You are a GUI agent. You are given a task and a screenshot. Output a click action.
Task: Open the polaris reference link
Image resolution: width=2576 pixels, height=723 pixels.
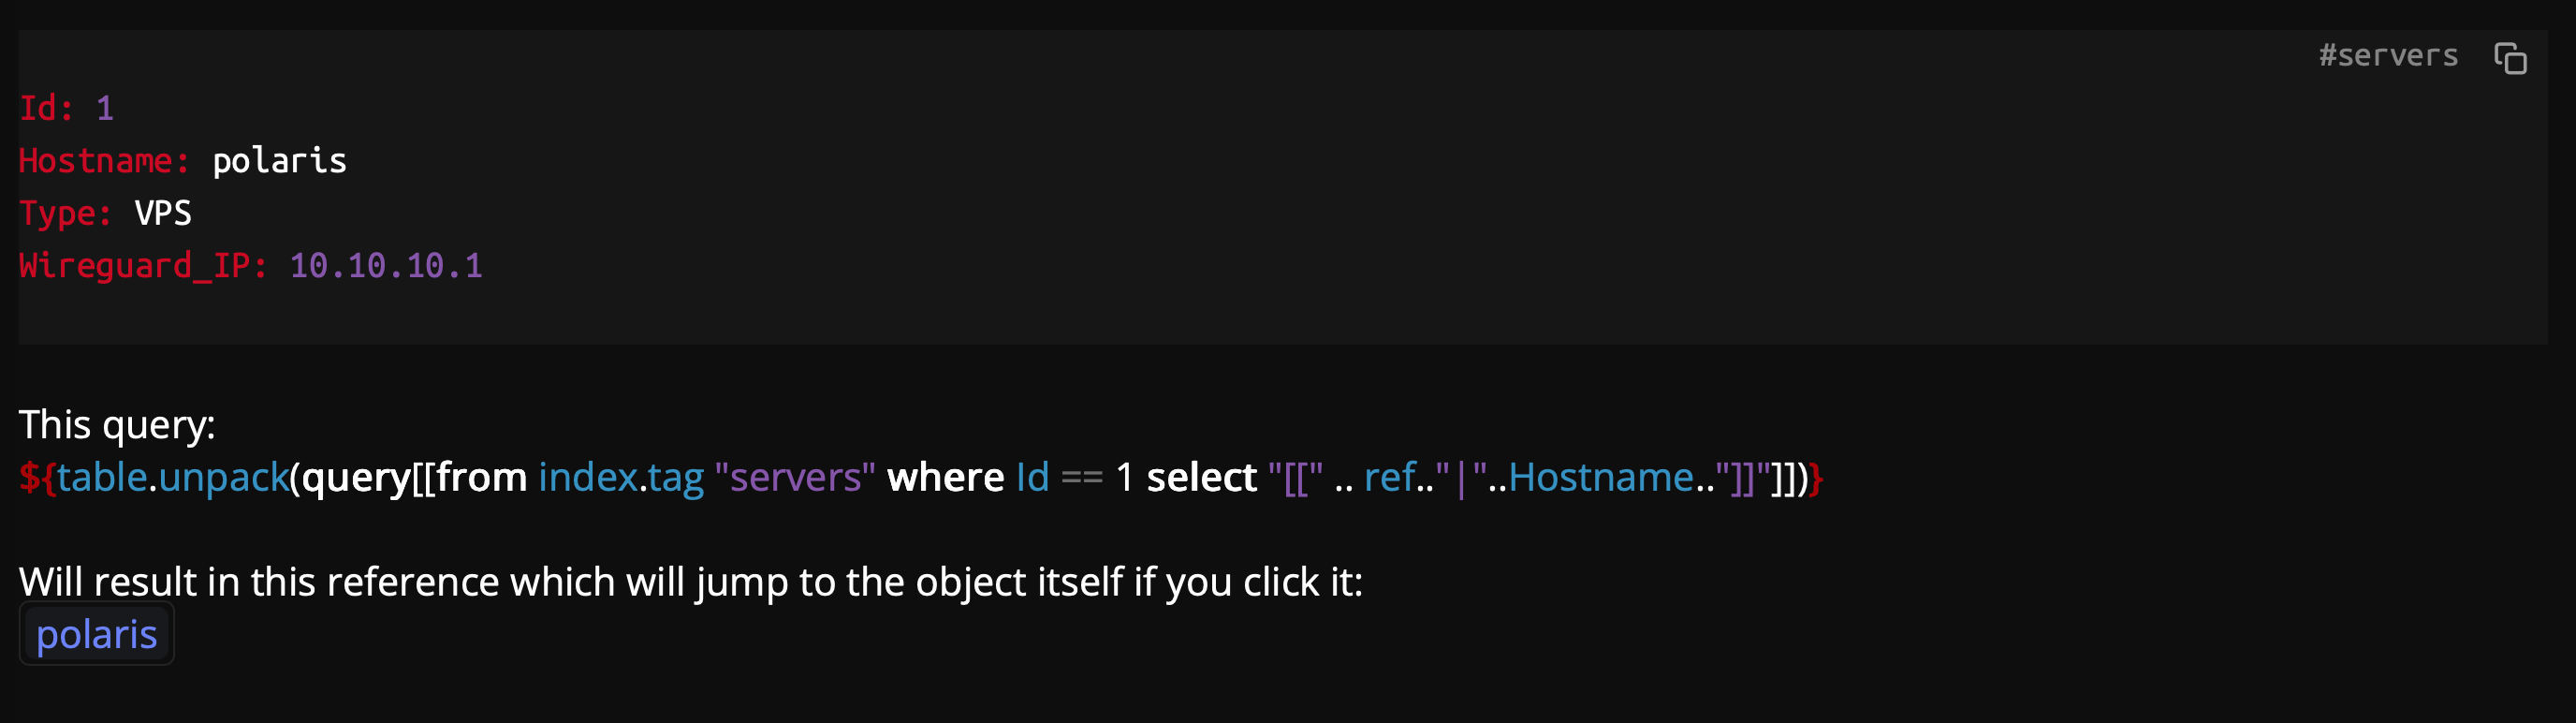[x=96, y=634]
